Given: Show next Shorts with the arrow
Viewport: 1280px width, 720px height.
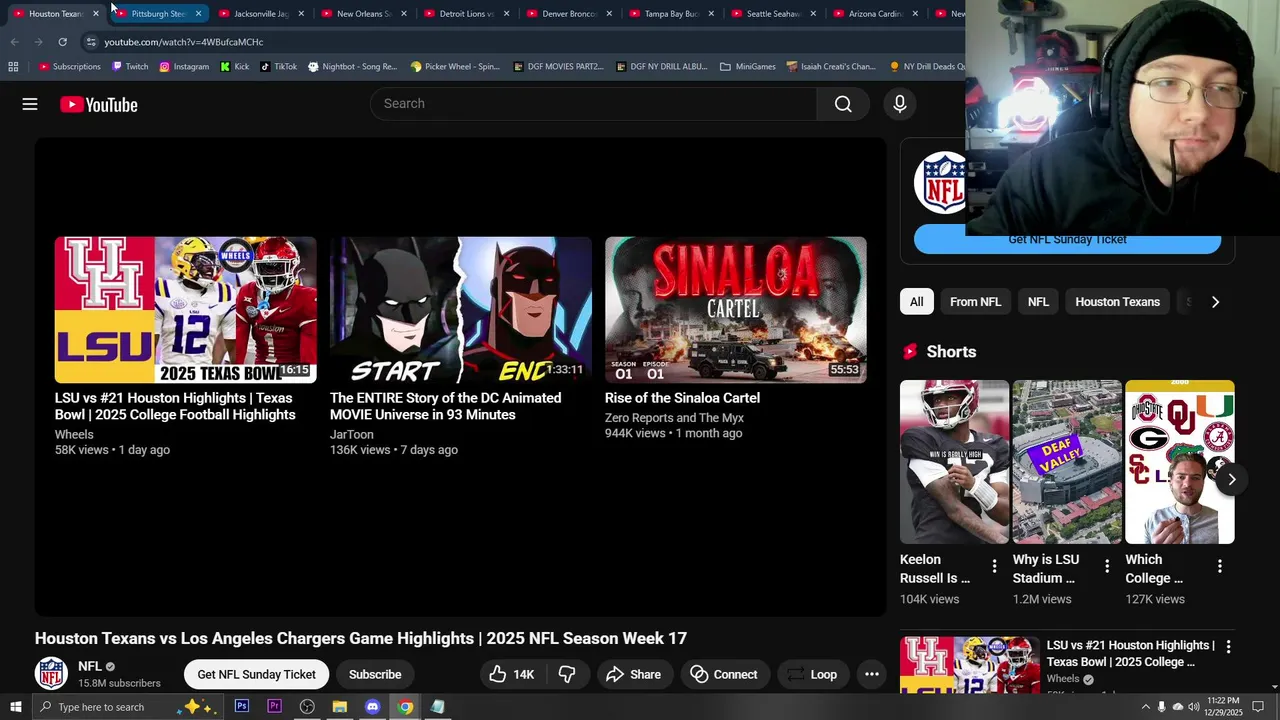Looking at the screenshot, I should point(1232,479).
